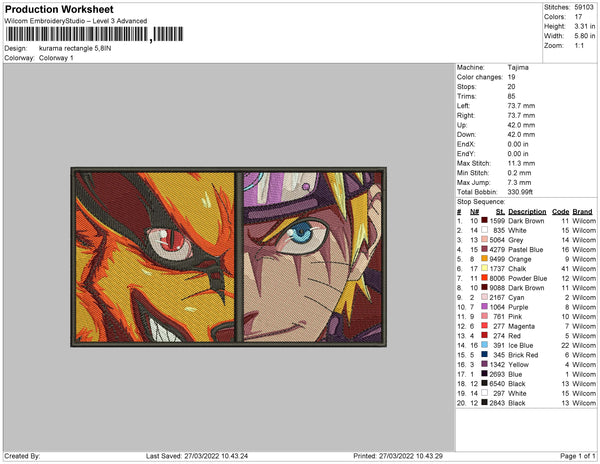Click the Total Bobbin value 330.99ft

tap(520, 192)
